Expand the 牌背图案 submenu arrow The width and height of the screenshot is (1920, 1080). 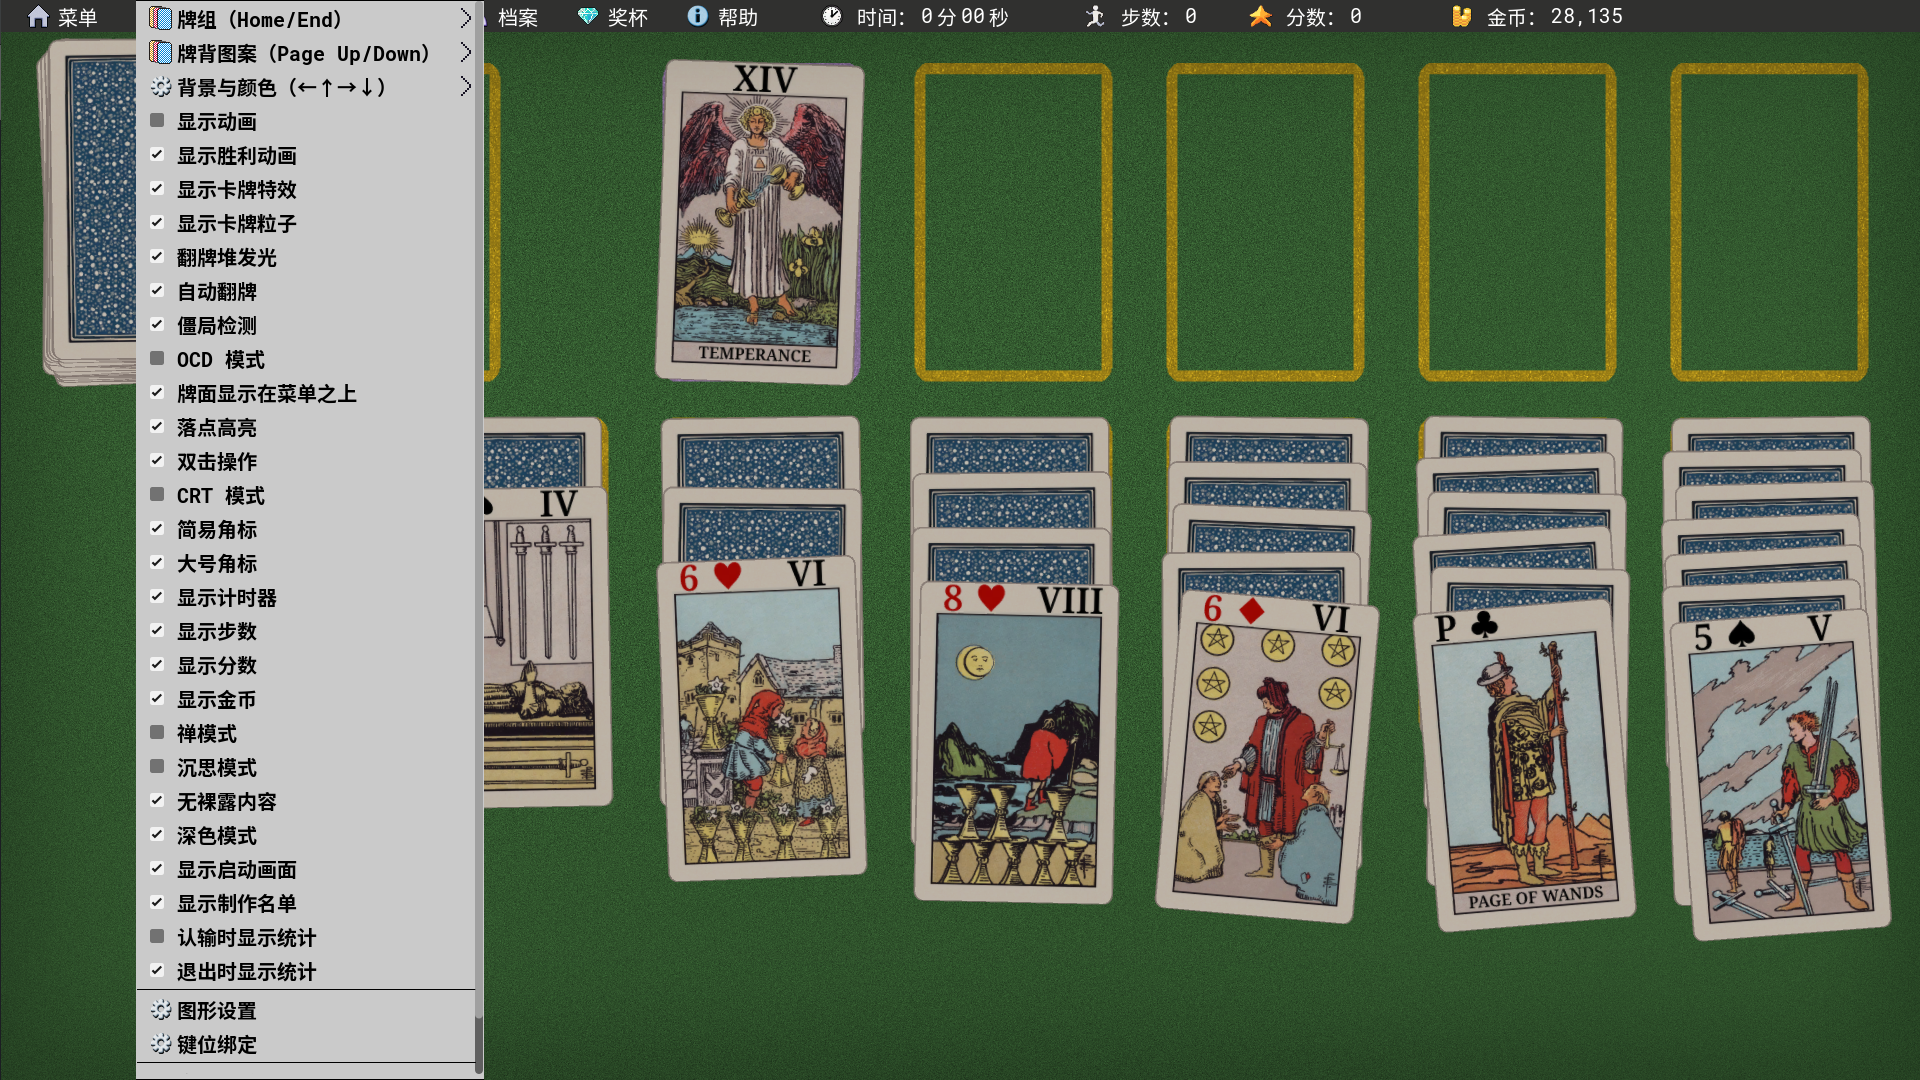(465, 53)
